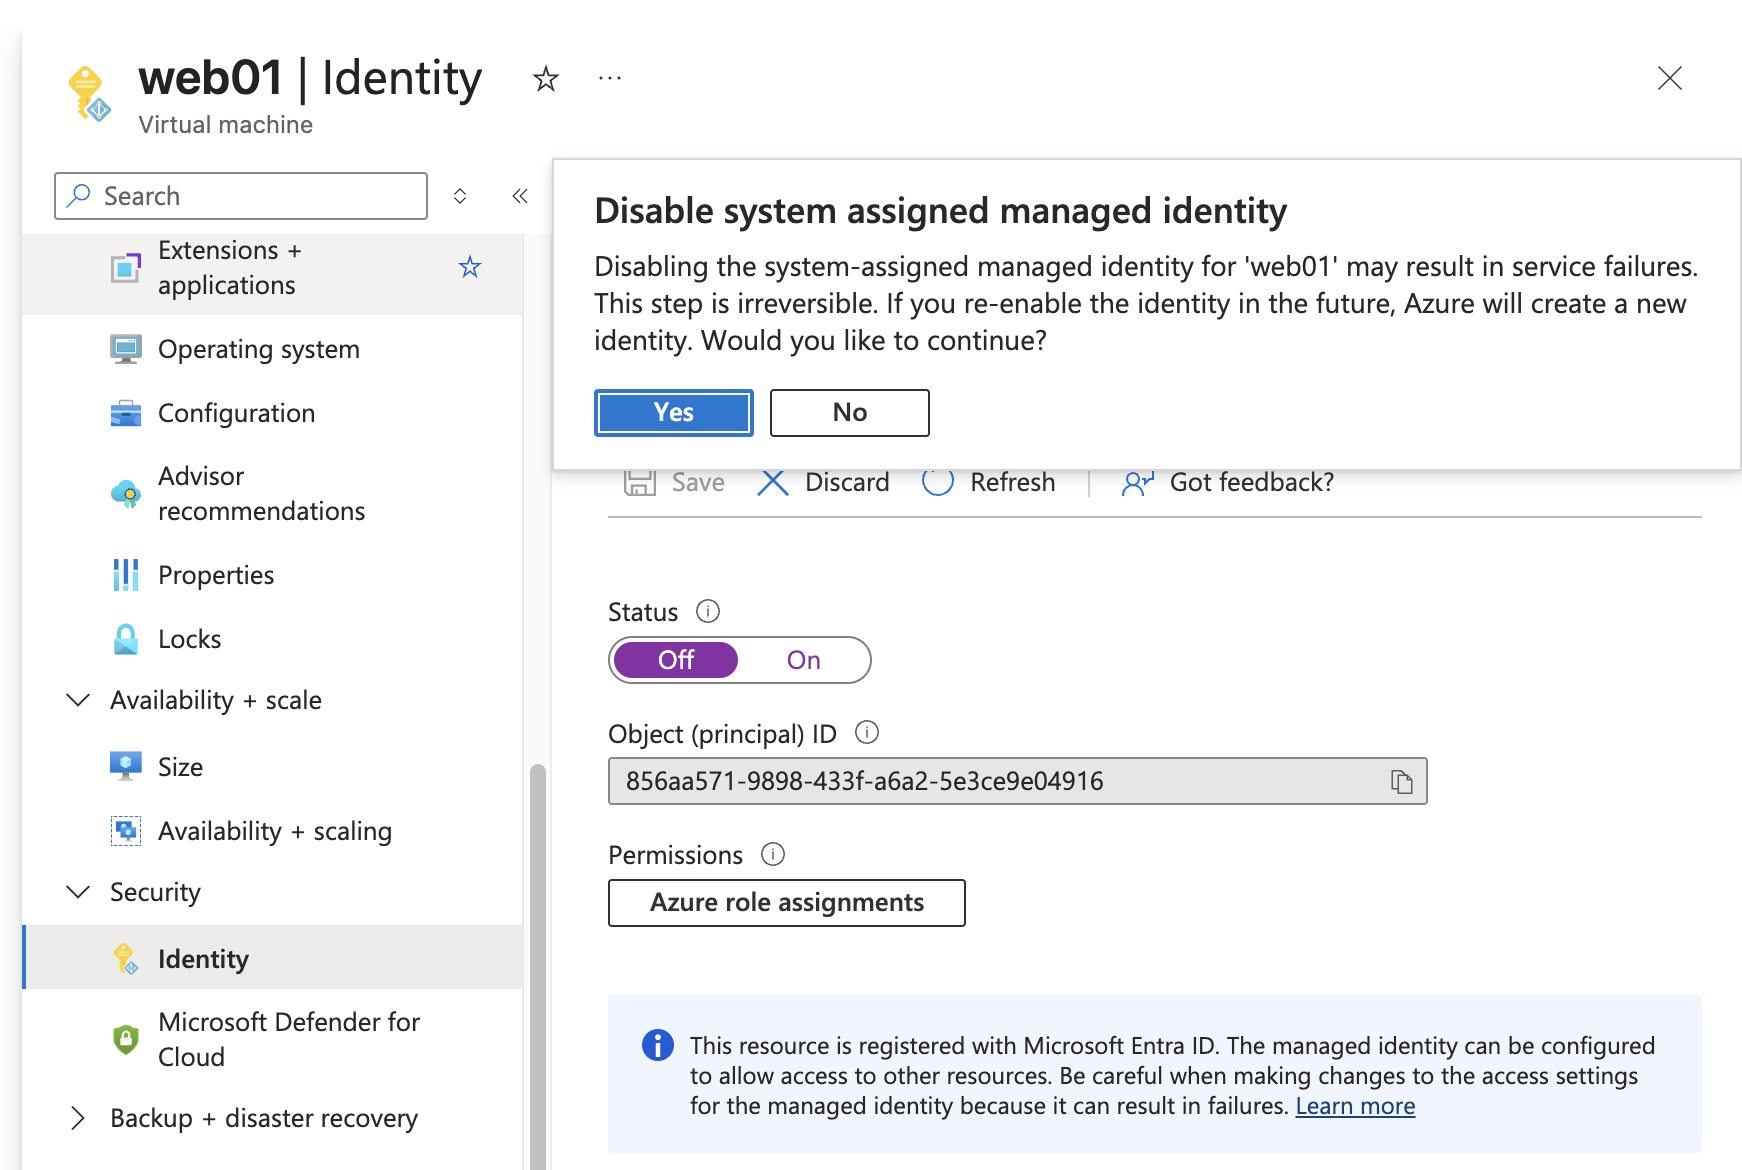Close the web01 Identity blade
The image size is (1742, 1170).
point(1669,78)
